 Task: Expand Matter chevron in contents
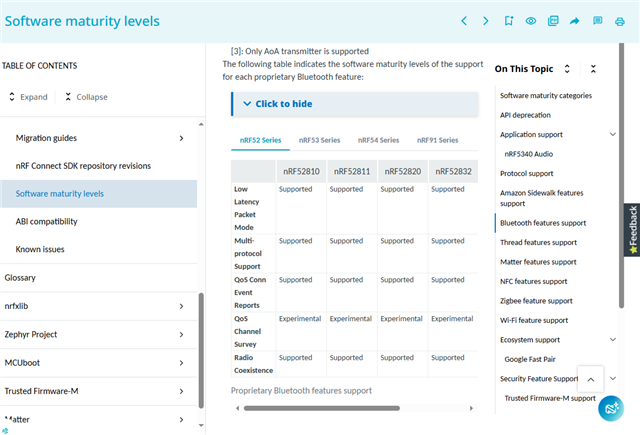click(181, 419)
